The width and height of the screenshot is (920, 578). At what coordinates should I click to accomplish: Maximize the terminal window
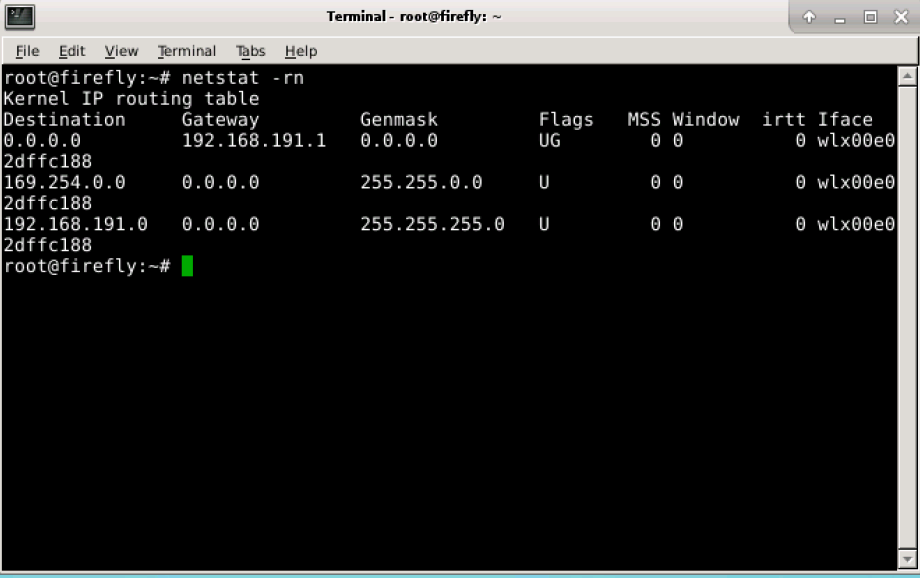(870, 17)
